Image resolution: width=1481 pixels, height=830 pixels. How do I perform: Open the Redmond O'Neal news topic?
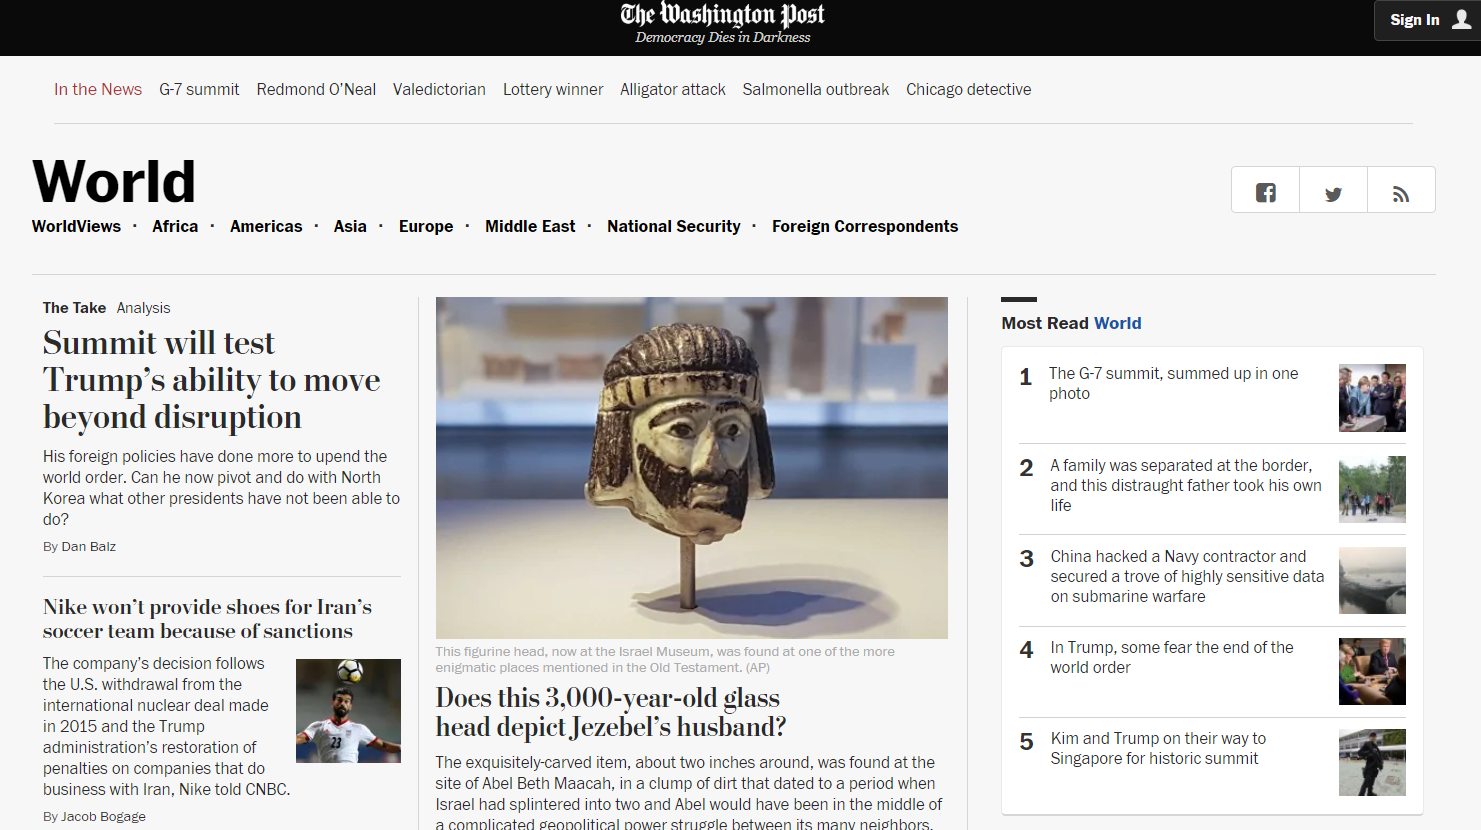(x=316, y=89)
